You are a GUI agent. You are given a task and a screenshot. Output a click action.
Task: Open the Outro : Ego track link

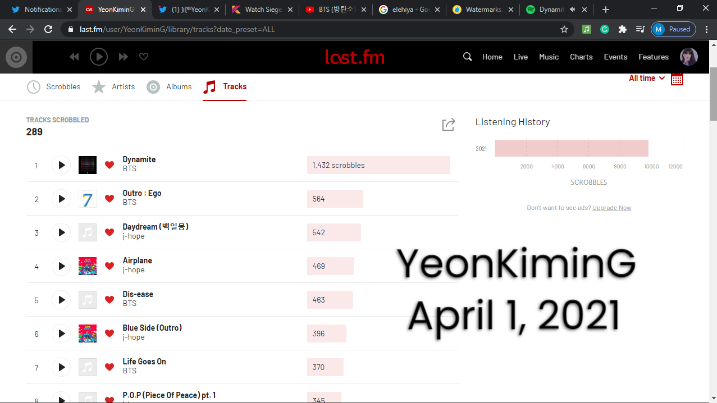tap(142, 193)
